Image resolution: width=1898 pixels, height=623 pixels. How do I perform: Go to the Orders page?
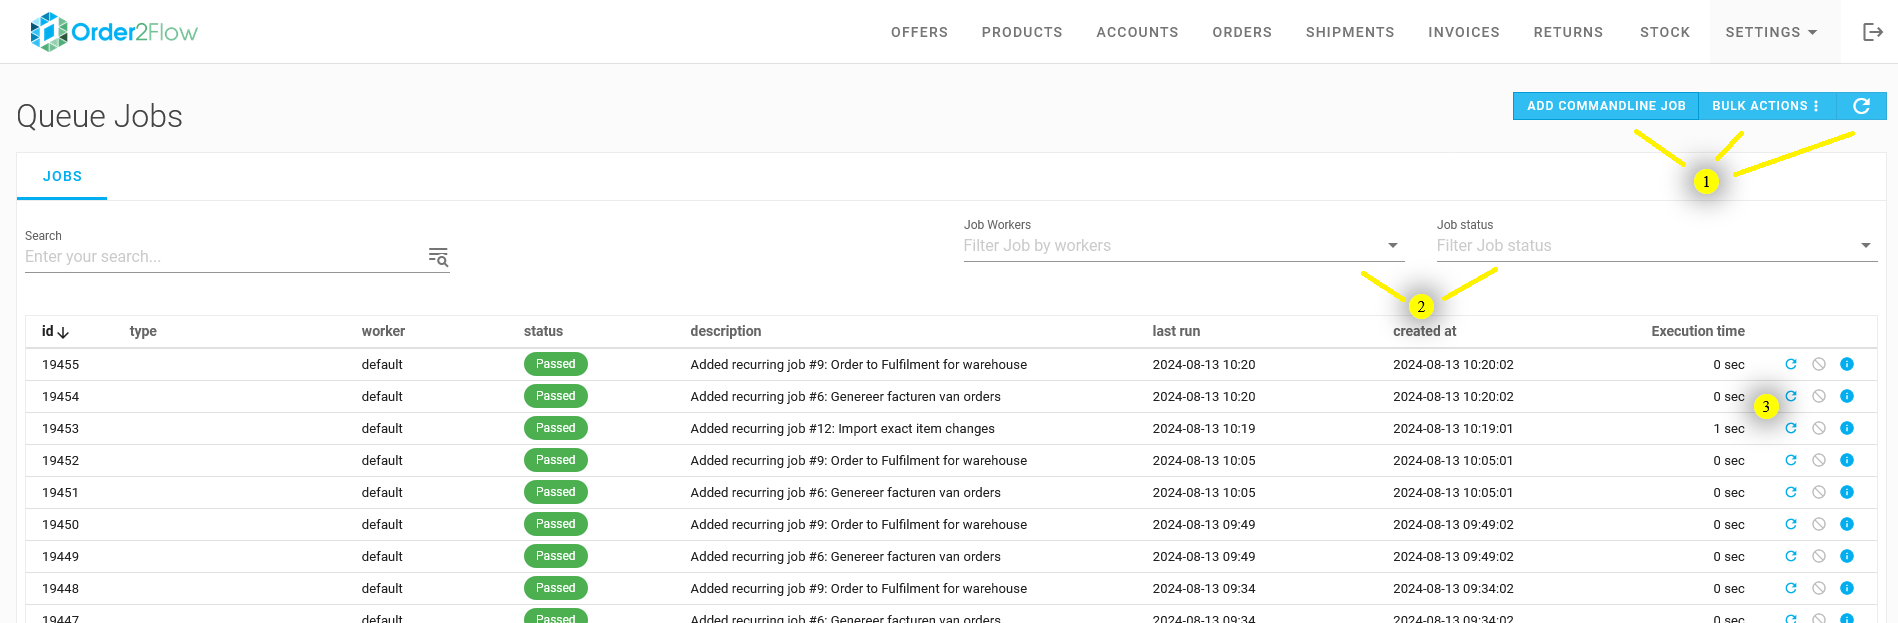(1242, 32)
